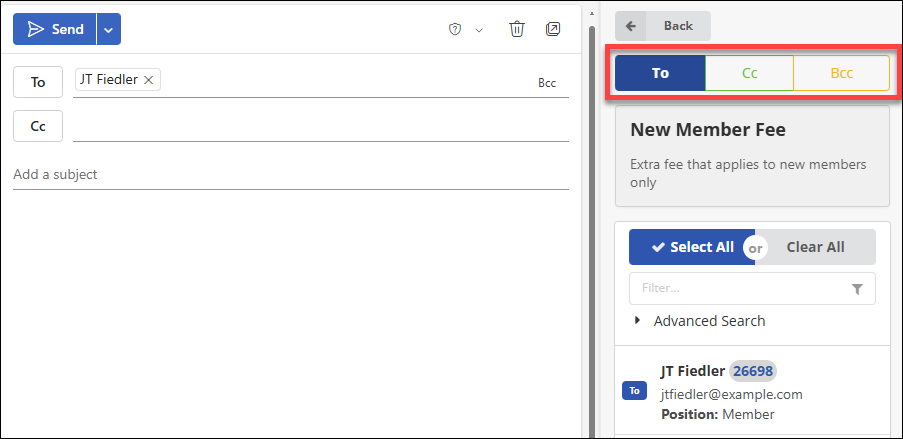This screenshot has height=439, width=903.
Task: Discard draft with the trash icon
Action: [x=517, y=29]
